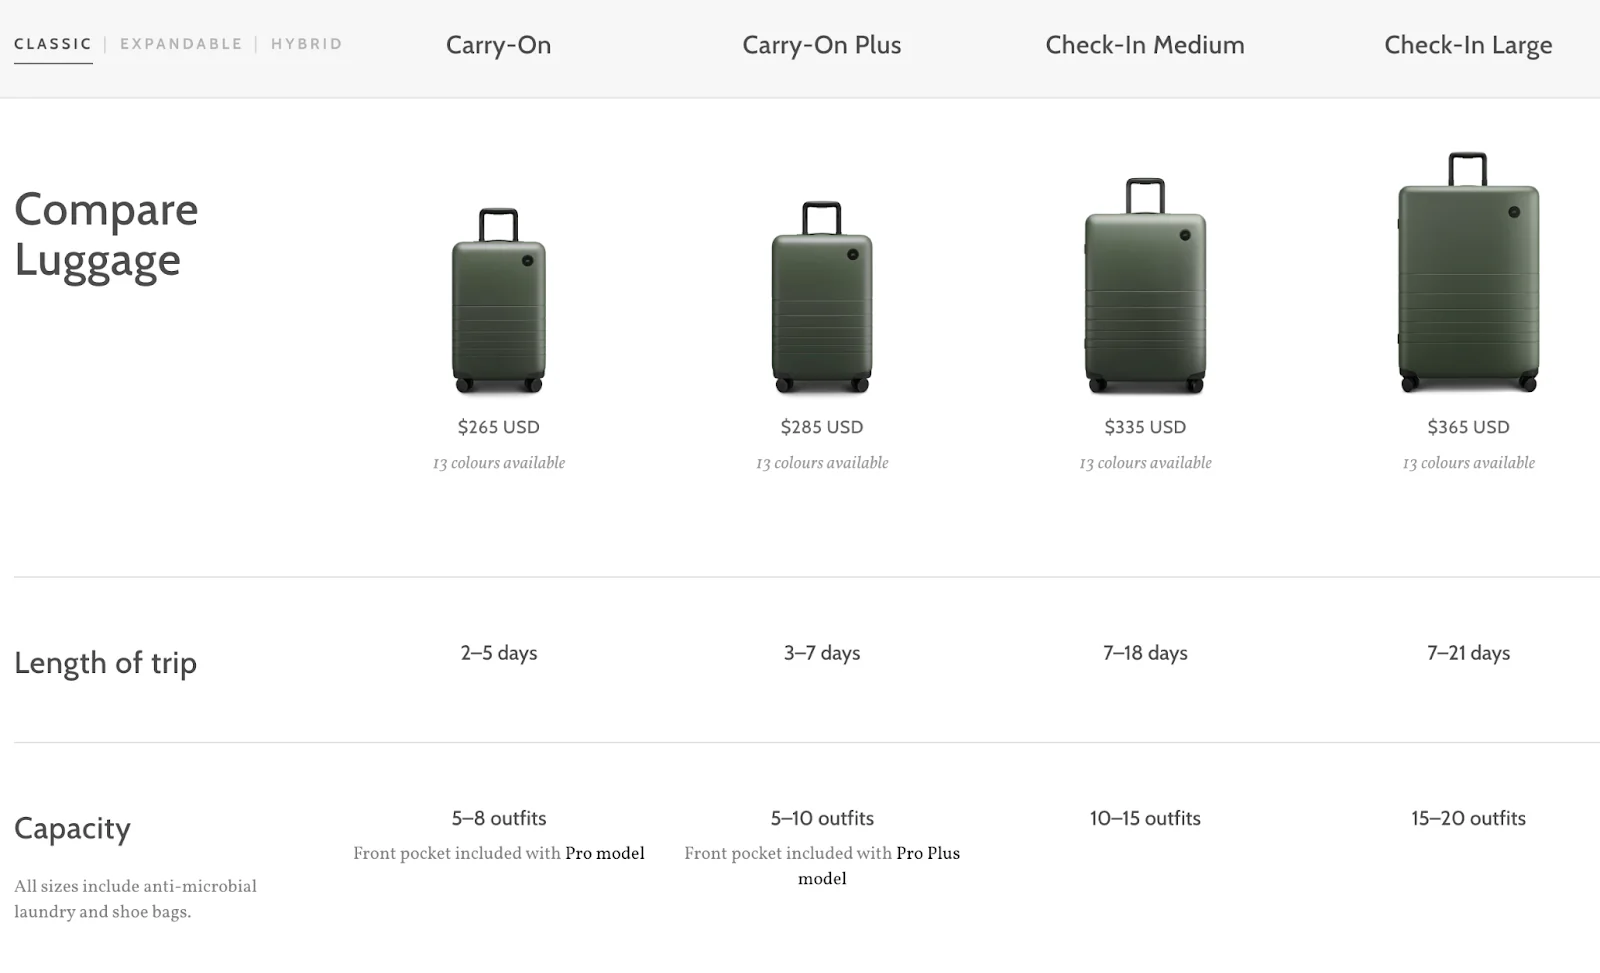
Task: View 13 colours available under Carry-On
Action: point(498,462)
